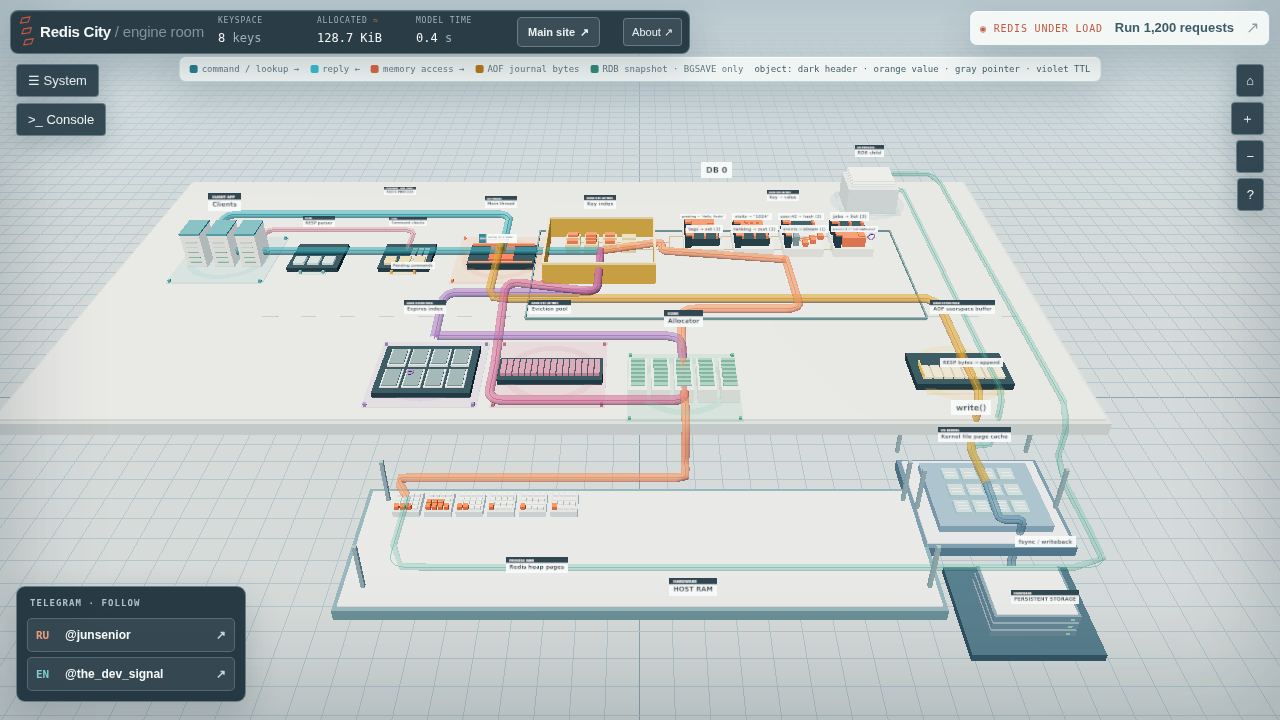Click the "Eviction pool" label

click(x=549, y=309)
